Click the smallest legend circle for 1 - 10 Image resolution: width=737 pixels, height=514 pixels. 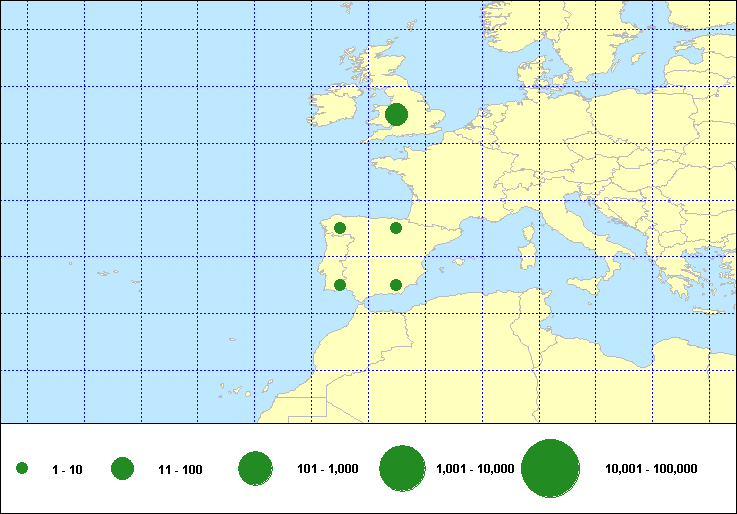[22, 469]
